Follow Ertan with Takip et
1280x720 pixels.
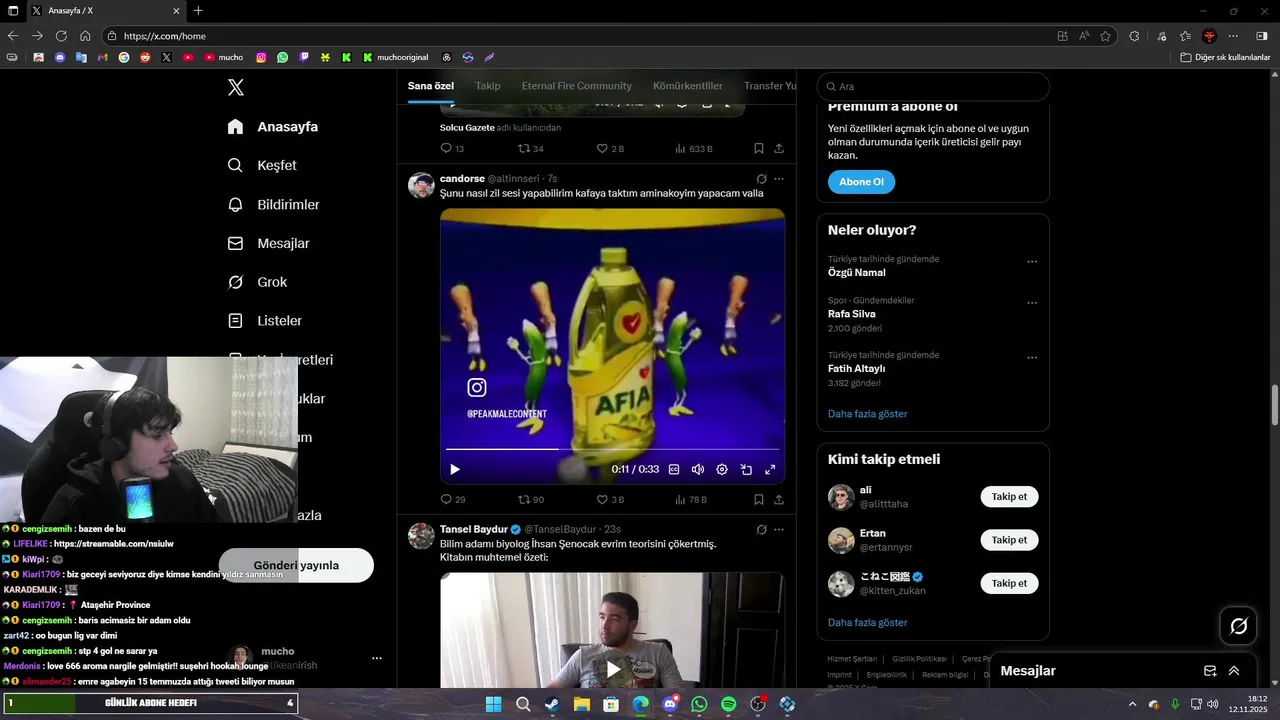1009,540
